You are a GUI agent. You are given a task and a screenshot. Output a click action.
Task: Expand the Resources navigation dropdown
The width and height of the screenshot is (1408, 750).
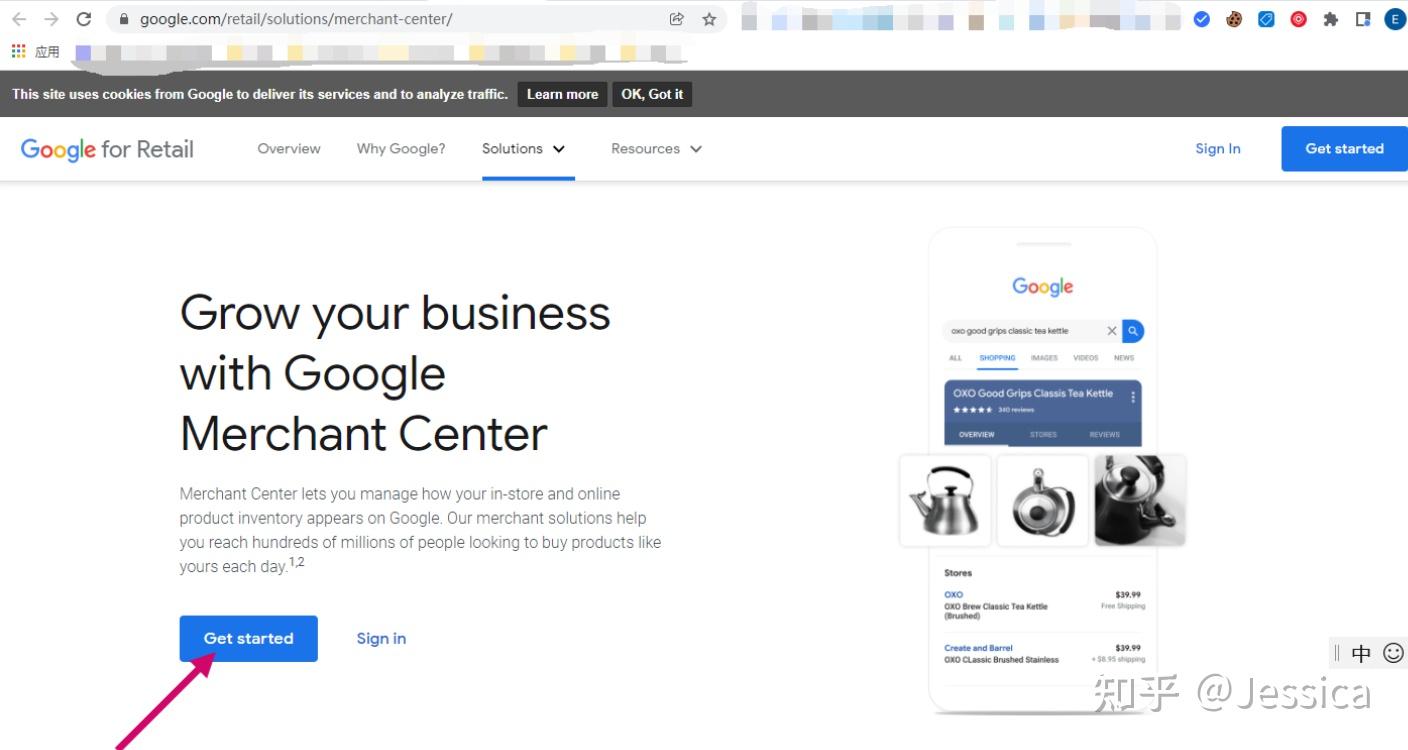tap(655, 148)
